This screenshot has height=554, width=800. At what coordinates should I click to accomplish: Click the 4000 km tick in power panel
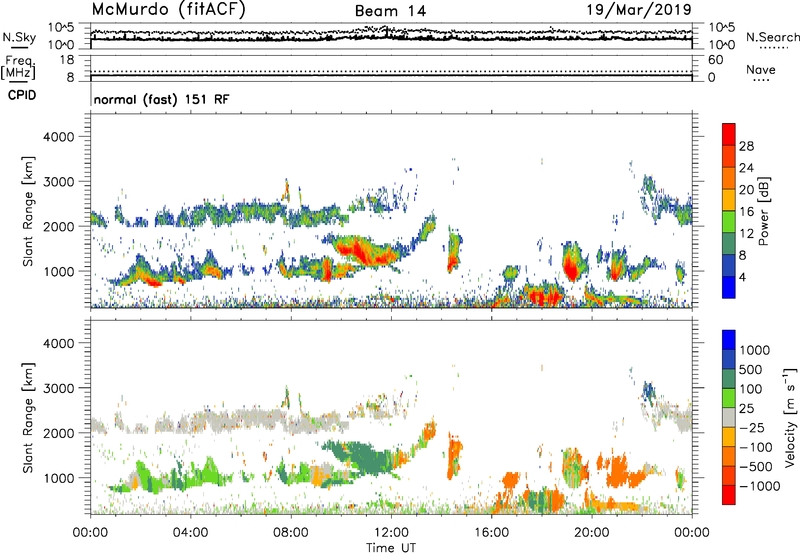59,137
